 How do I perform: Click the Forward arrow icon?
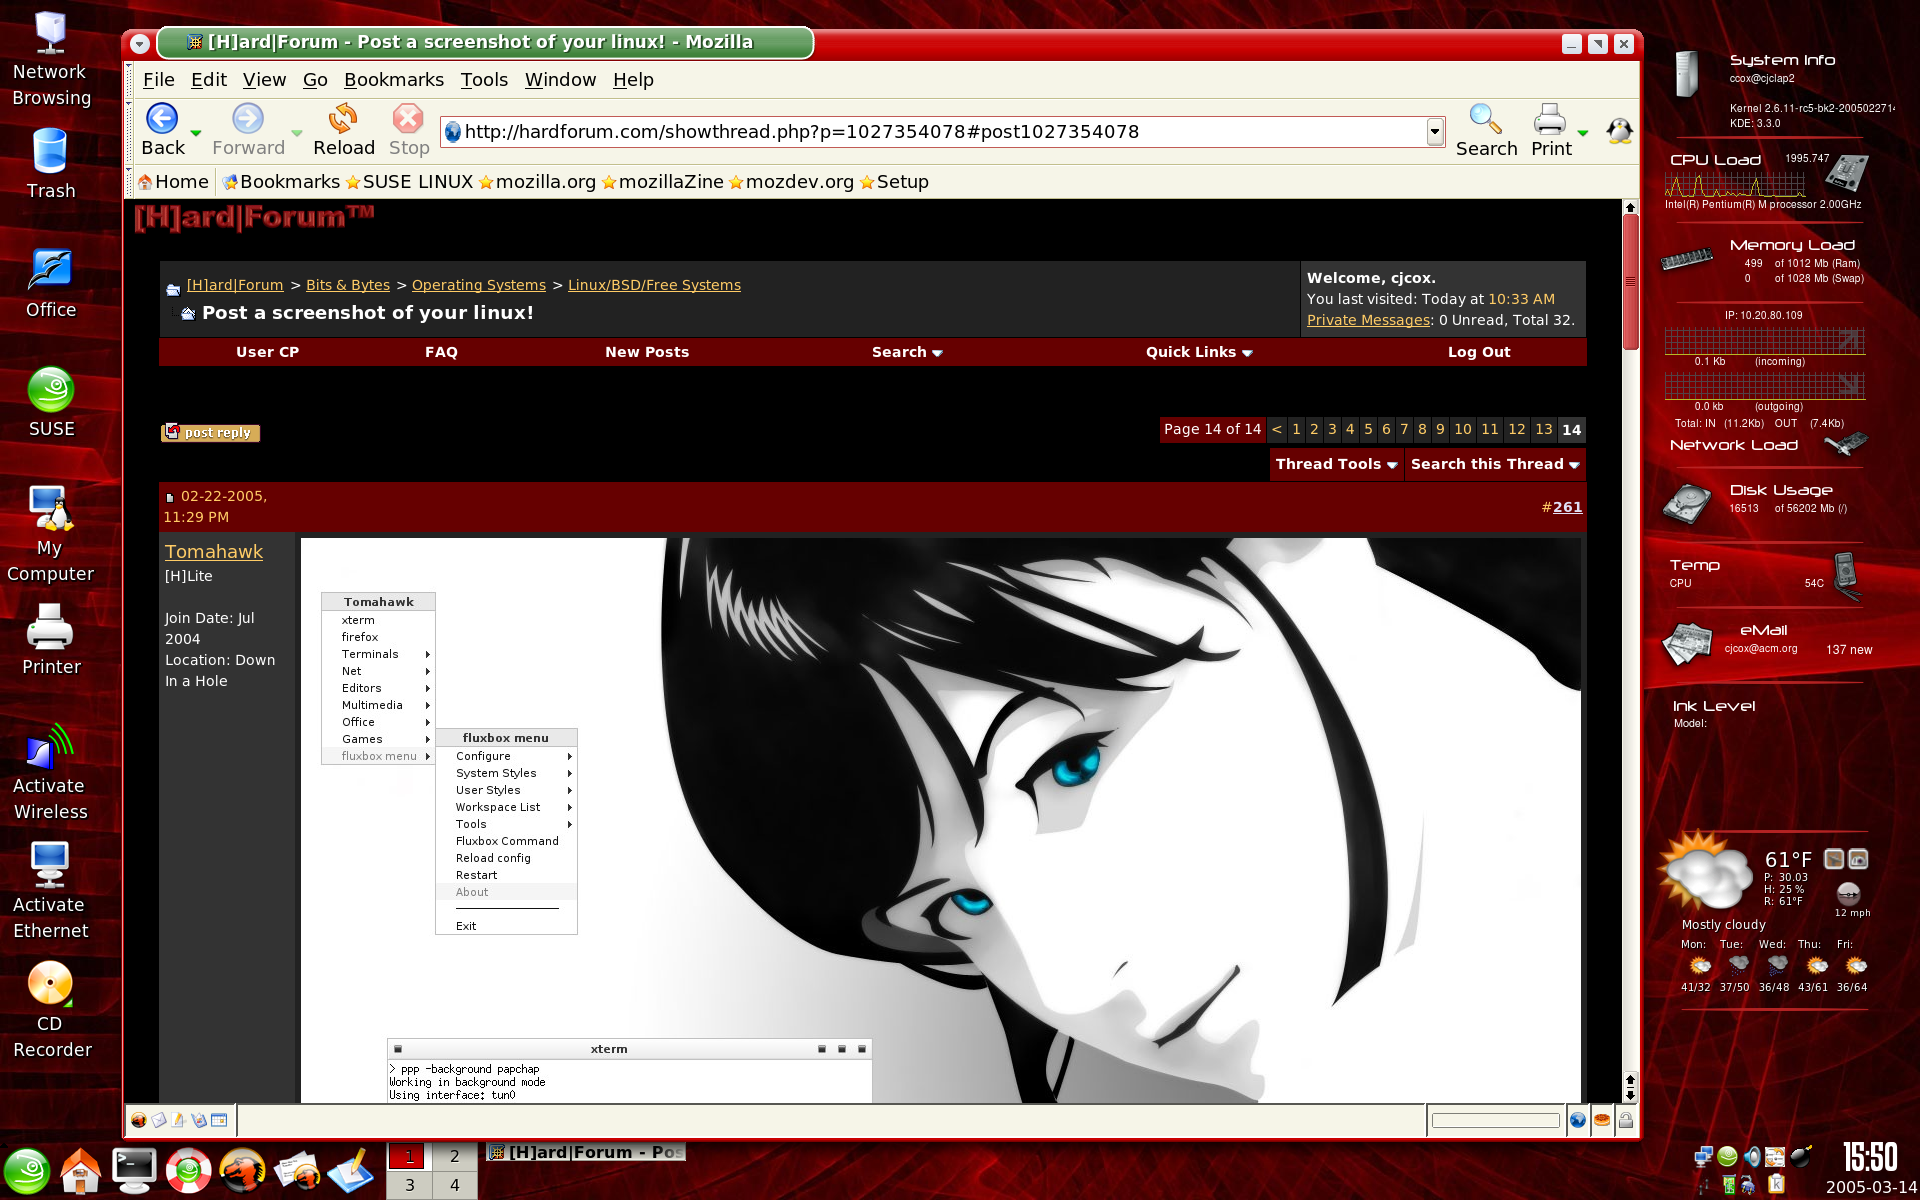(247, 119)
